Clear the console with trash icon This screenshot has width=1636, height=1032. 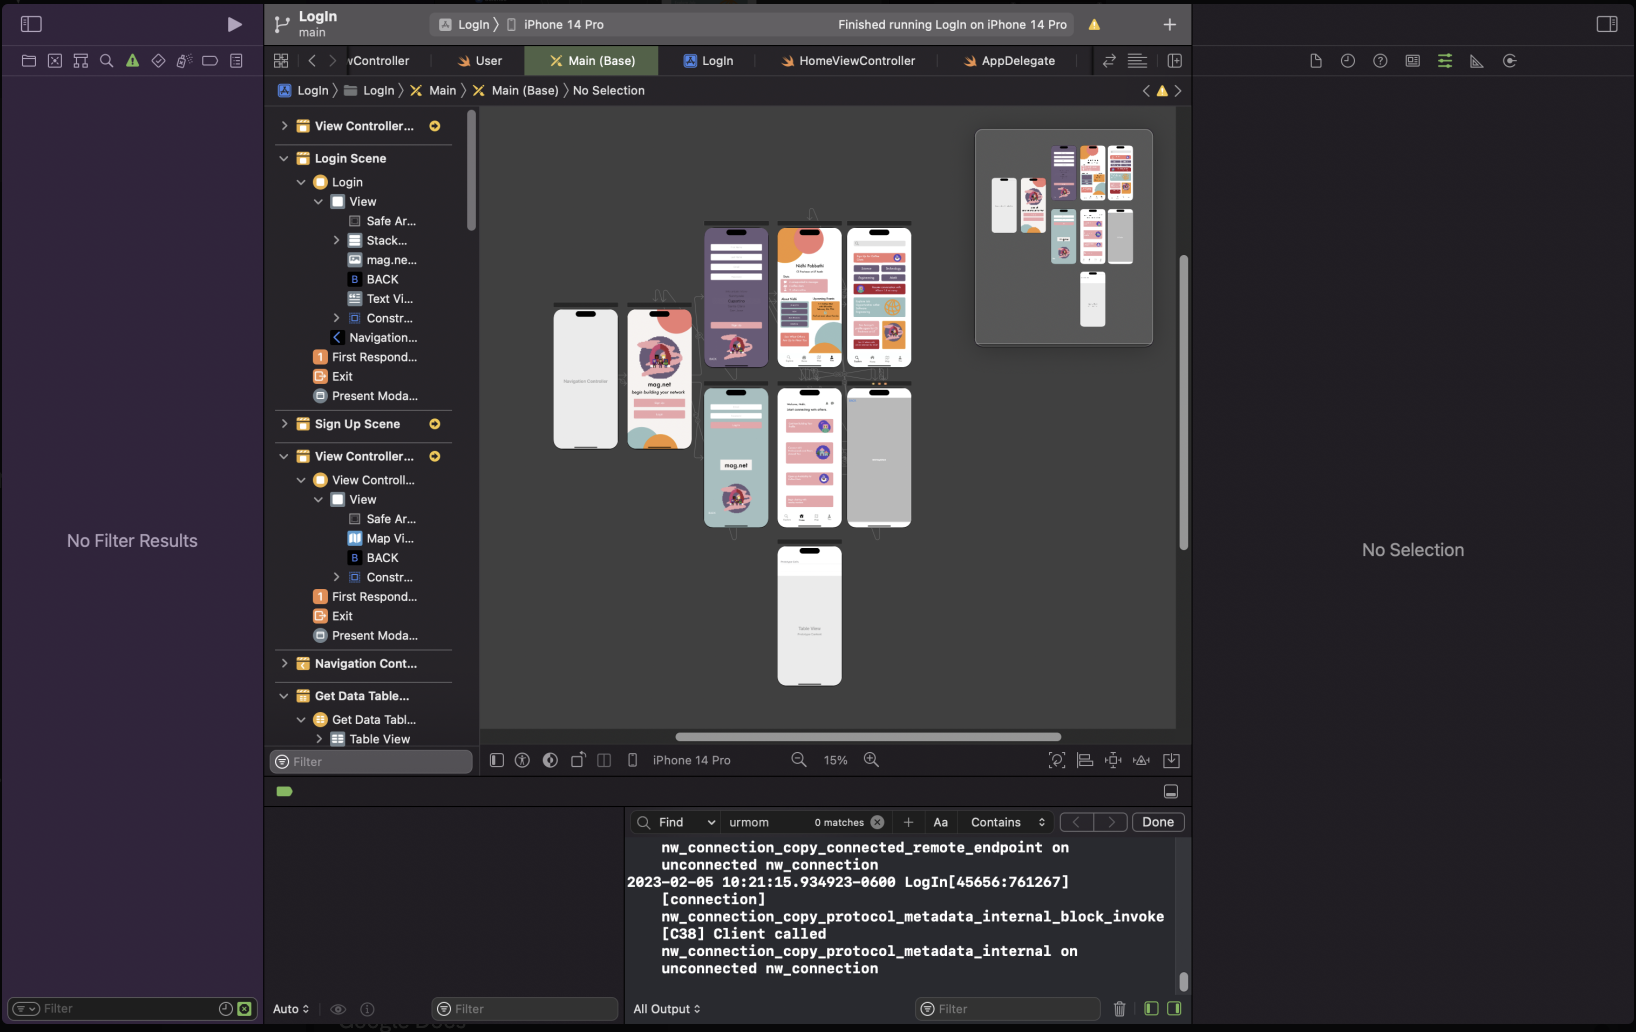click(x=1120, y=1009)
